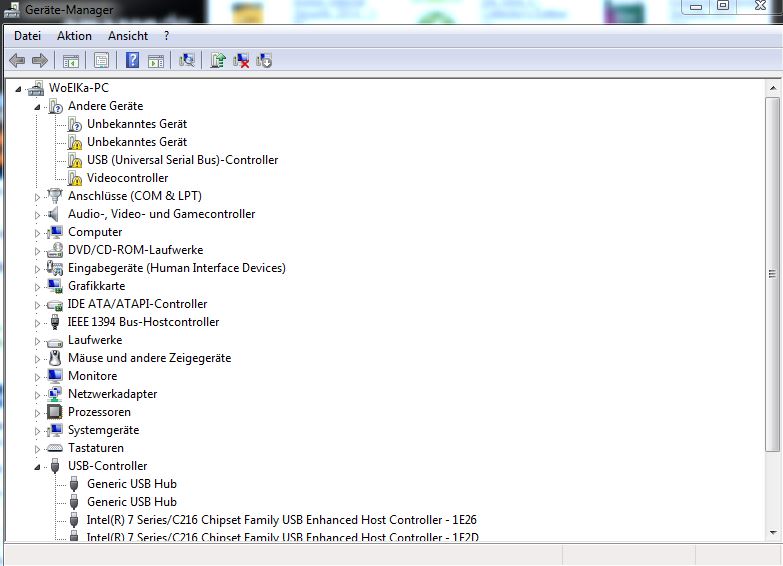The height and width of the screenshot is (566, 783).
Task: Select the Grafikkarte label
Action: [96, 286]
